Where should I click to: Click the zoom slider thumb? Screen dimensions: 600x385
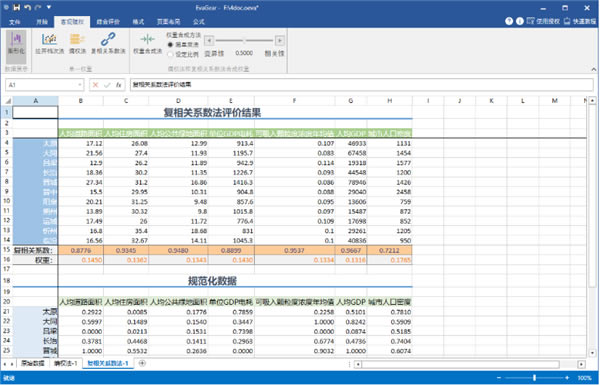point(535,378)
